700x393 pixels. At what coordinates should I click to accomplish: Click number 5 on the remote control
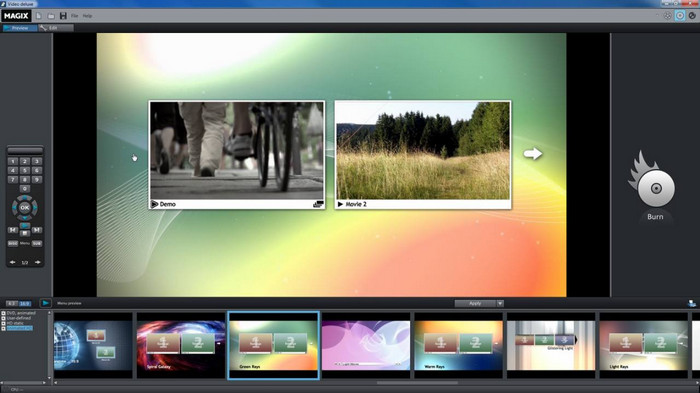(25, 170)
